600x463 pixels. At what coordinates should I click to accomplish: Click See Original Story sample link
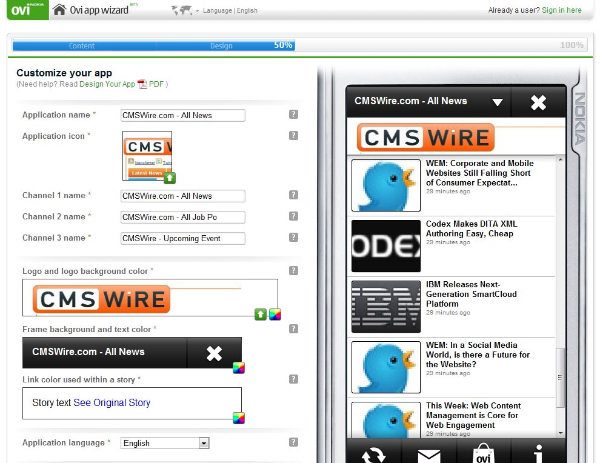[112, 403]
